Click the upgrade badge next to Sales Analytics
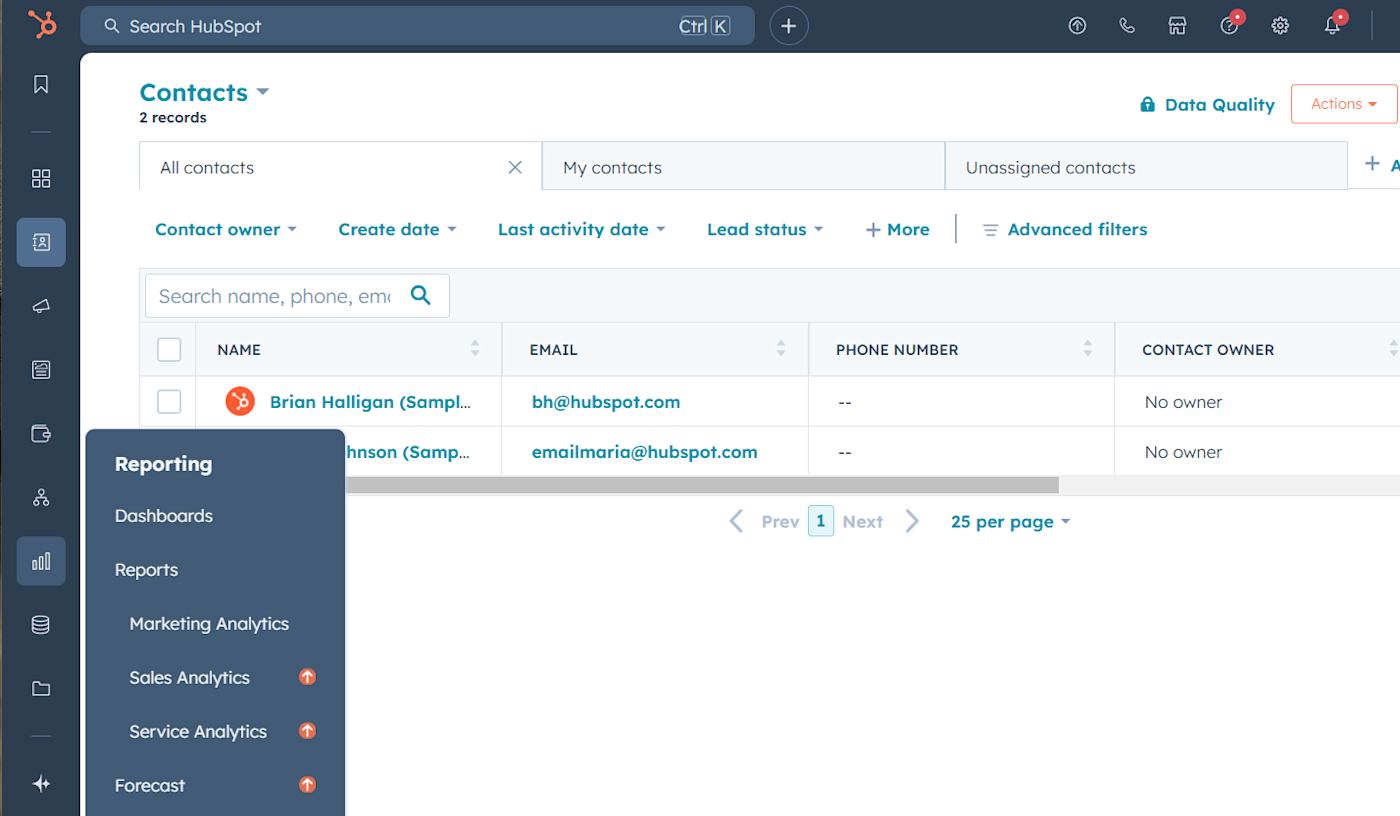1400x816 pixels. [x=308, y=677]
